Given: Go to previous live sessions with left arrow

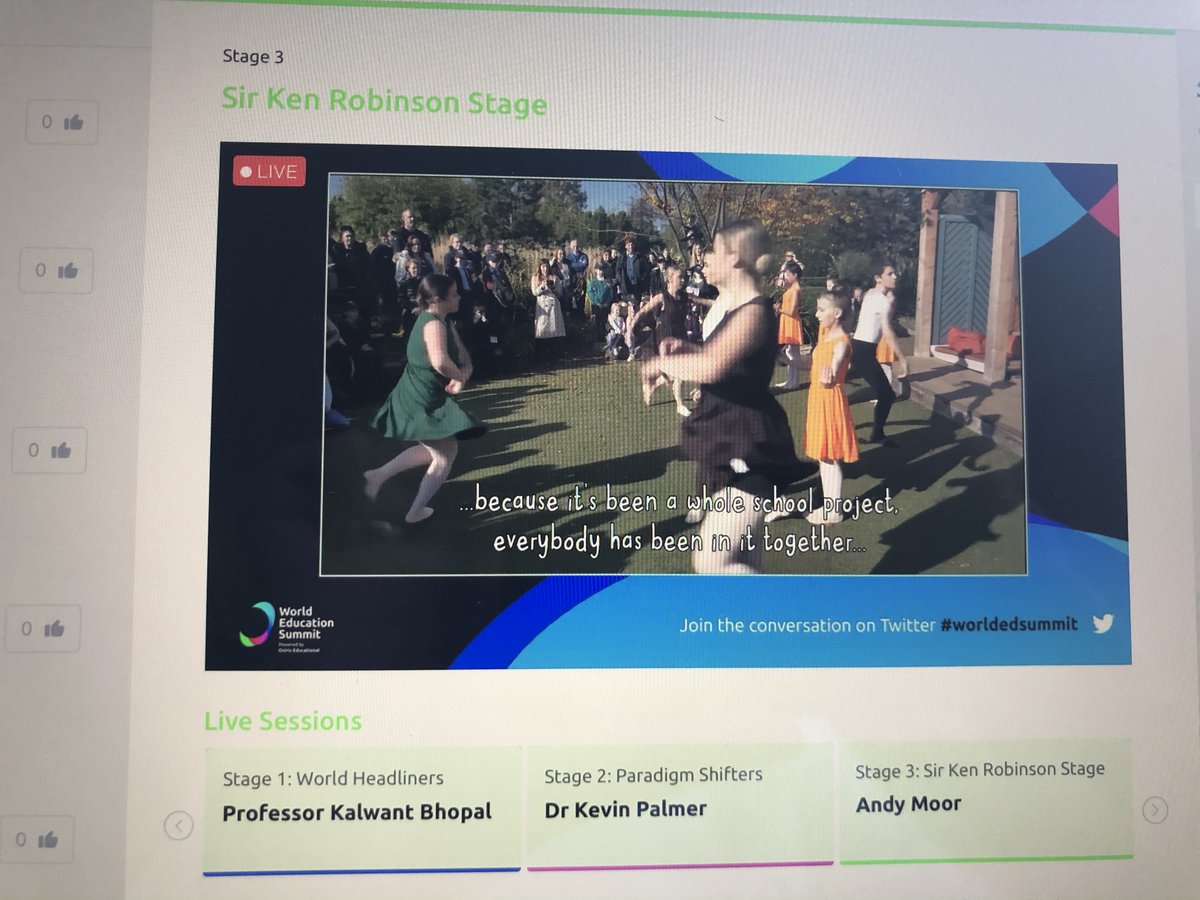Looking at the screenshot, I should 178,826.
